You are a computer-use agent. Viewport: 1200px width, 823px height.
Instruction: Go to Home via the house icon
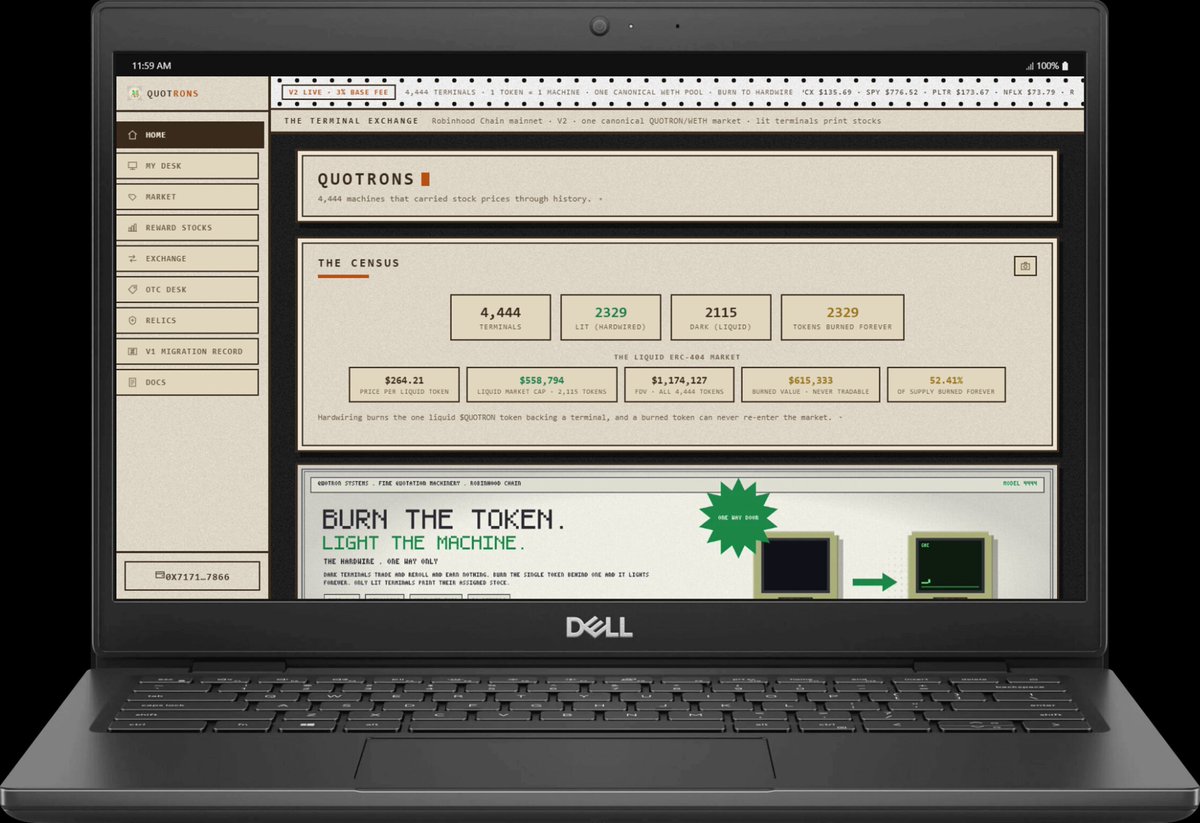pos(133,135)
